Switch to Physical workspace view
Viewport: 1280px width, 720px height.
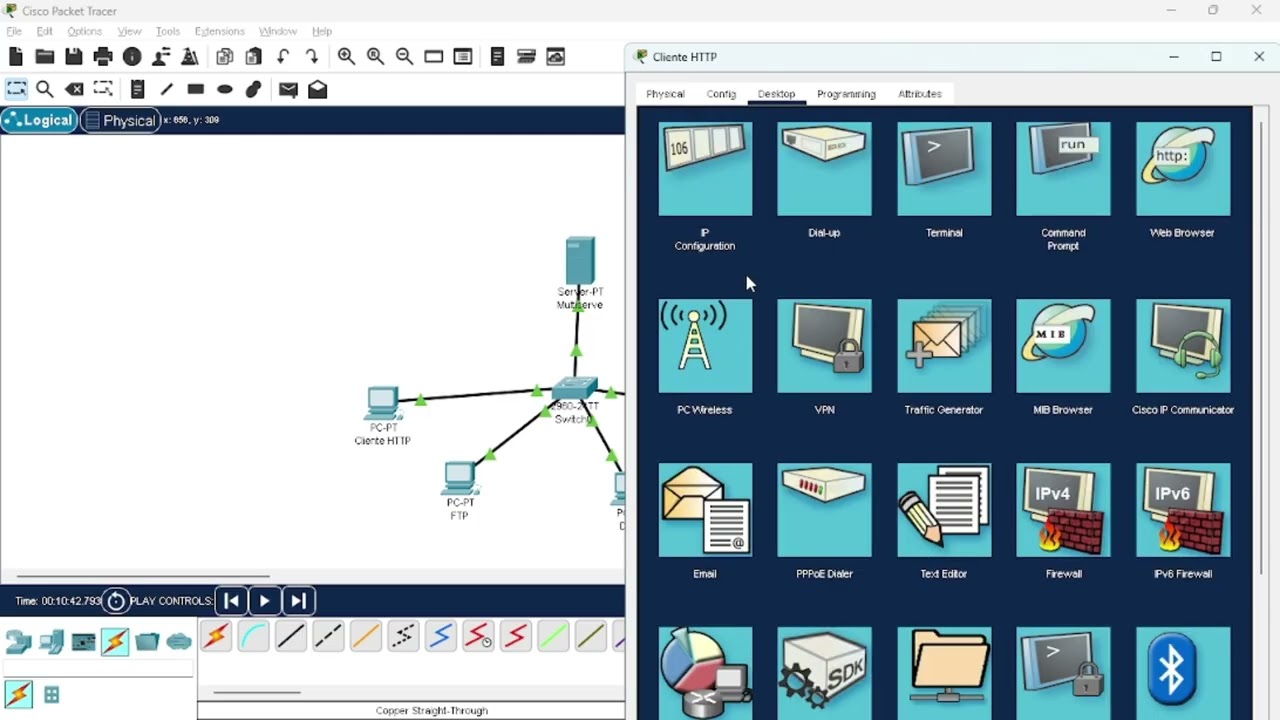121,120
